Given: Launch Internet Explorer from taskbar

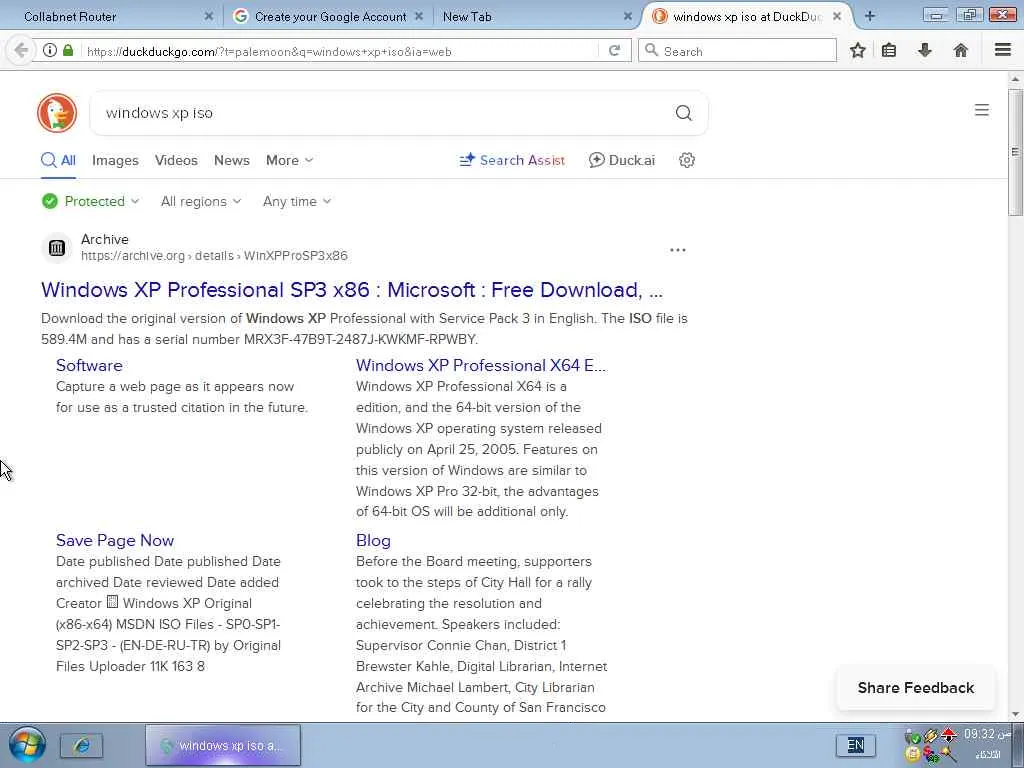Looking at the screenshot, I should tap(82, 745).
